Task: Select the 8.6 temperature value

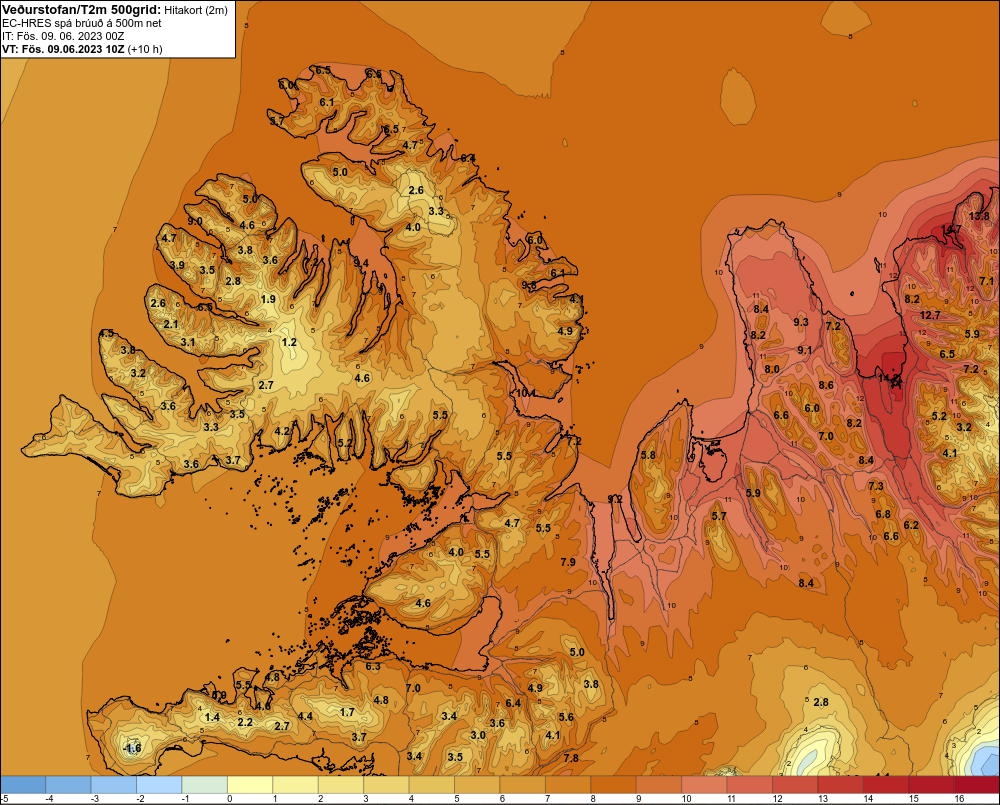Action: coord(826,385)
